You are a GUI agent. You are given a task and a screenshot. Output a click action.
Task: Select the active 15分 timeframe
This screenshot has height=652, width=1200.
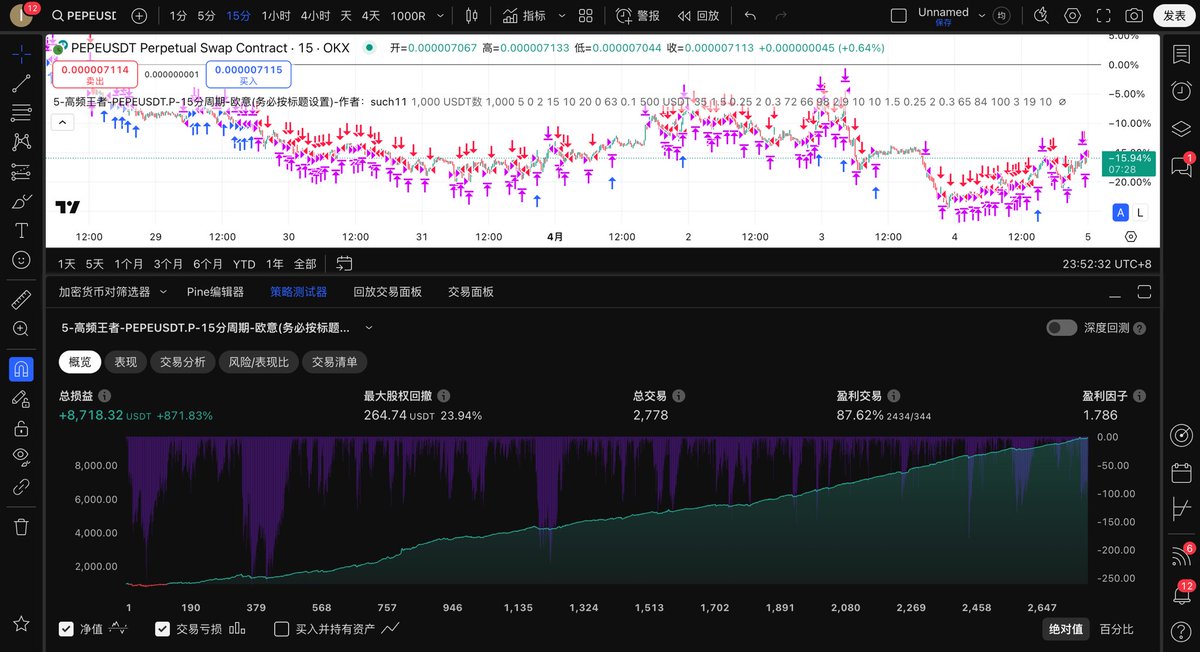coord(238,16)
